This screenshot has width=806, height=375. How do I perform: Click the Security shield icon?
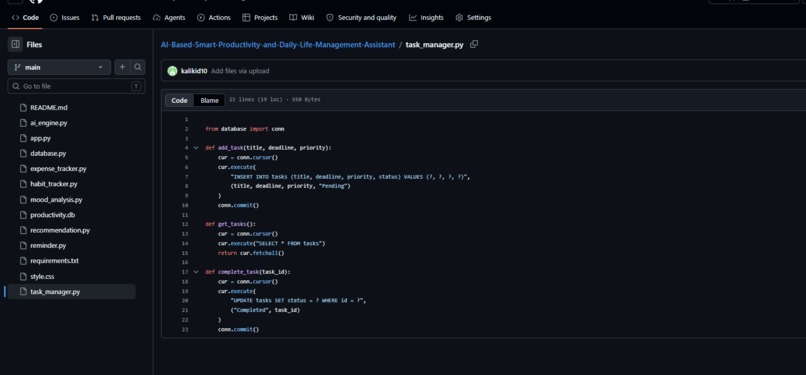coord(329,17)
